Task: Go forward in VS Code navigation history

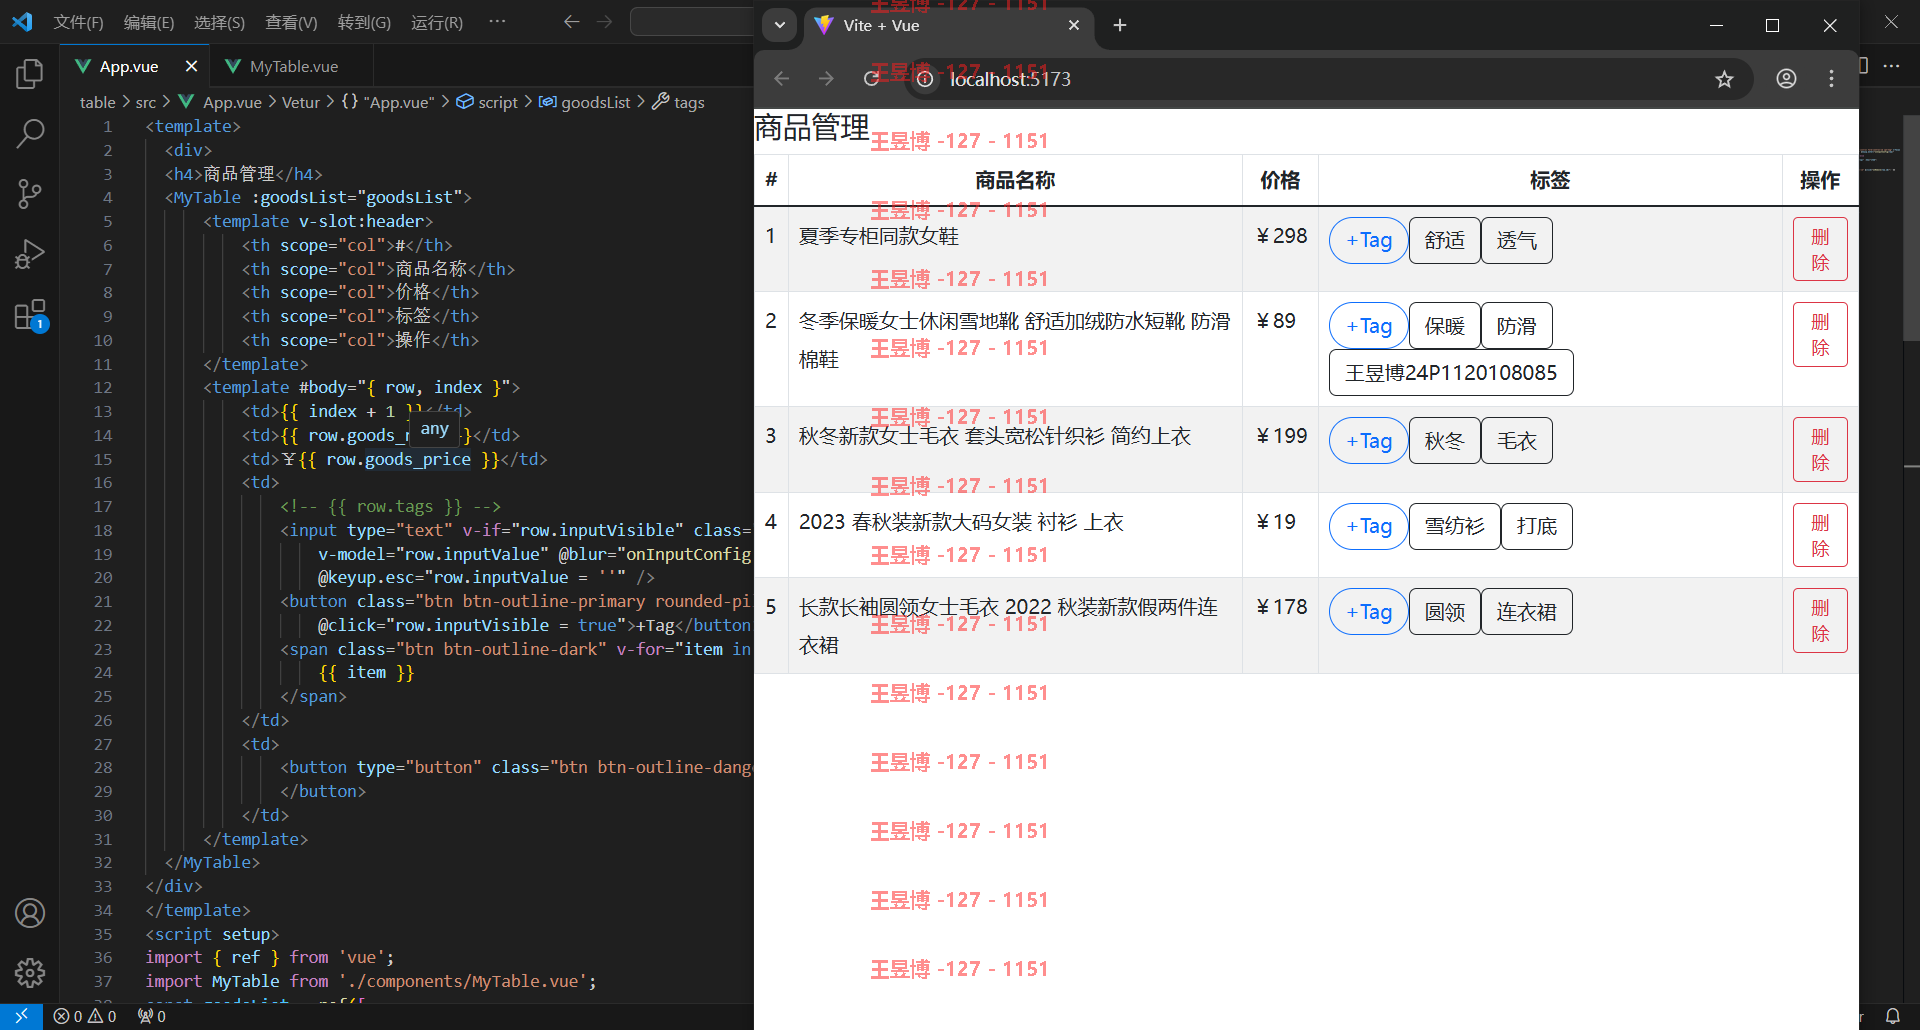Action: (x=604, y=22)
